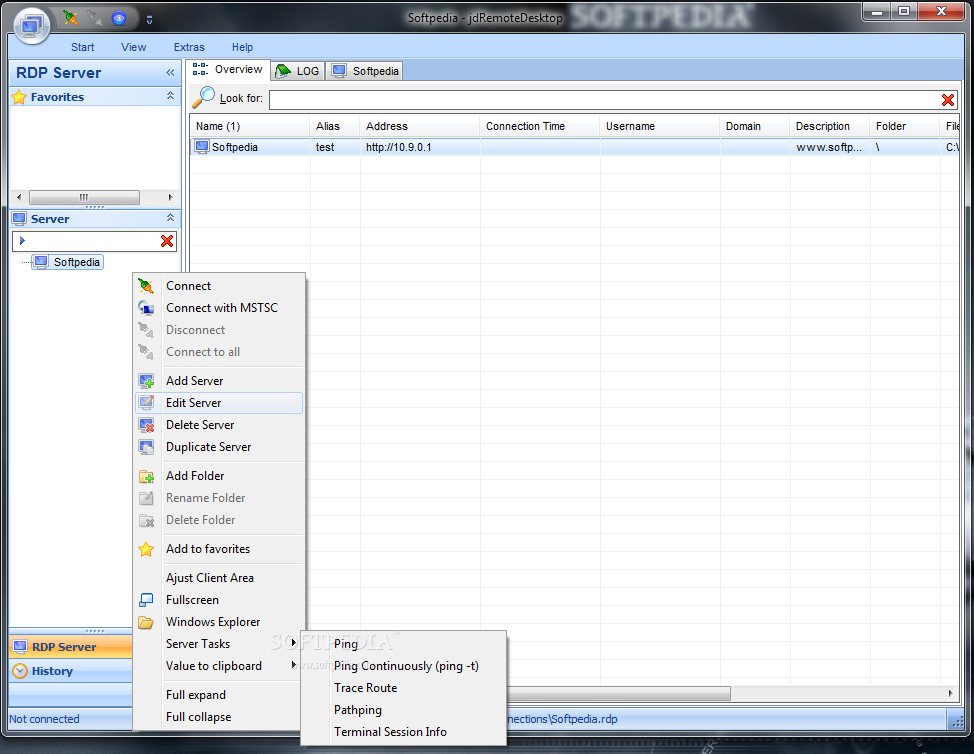974x754 pixels.
Task: Select Trace Route
Action: point(404,688)
